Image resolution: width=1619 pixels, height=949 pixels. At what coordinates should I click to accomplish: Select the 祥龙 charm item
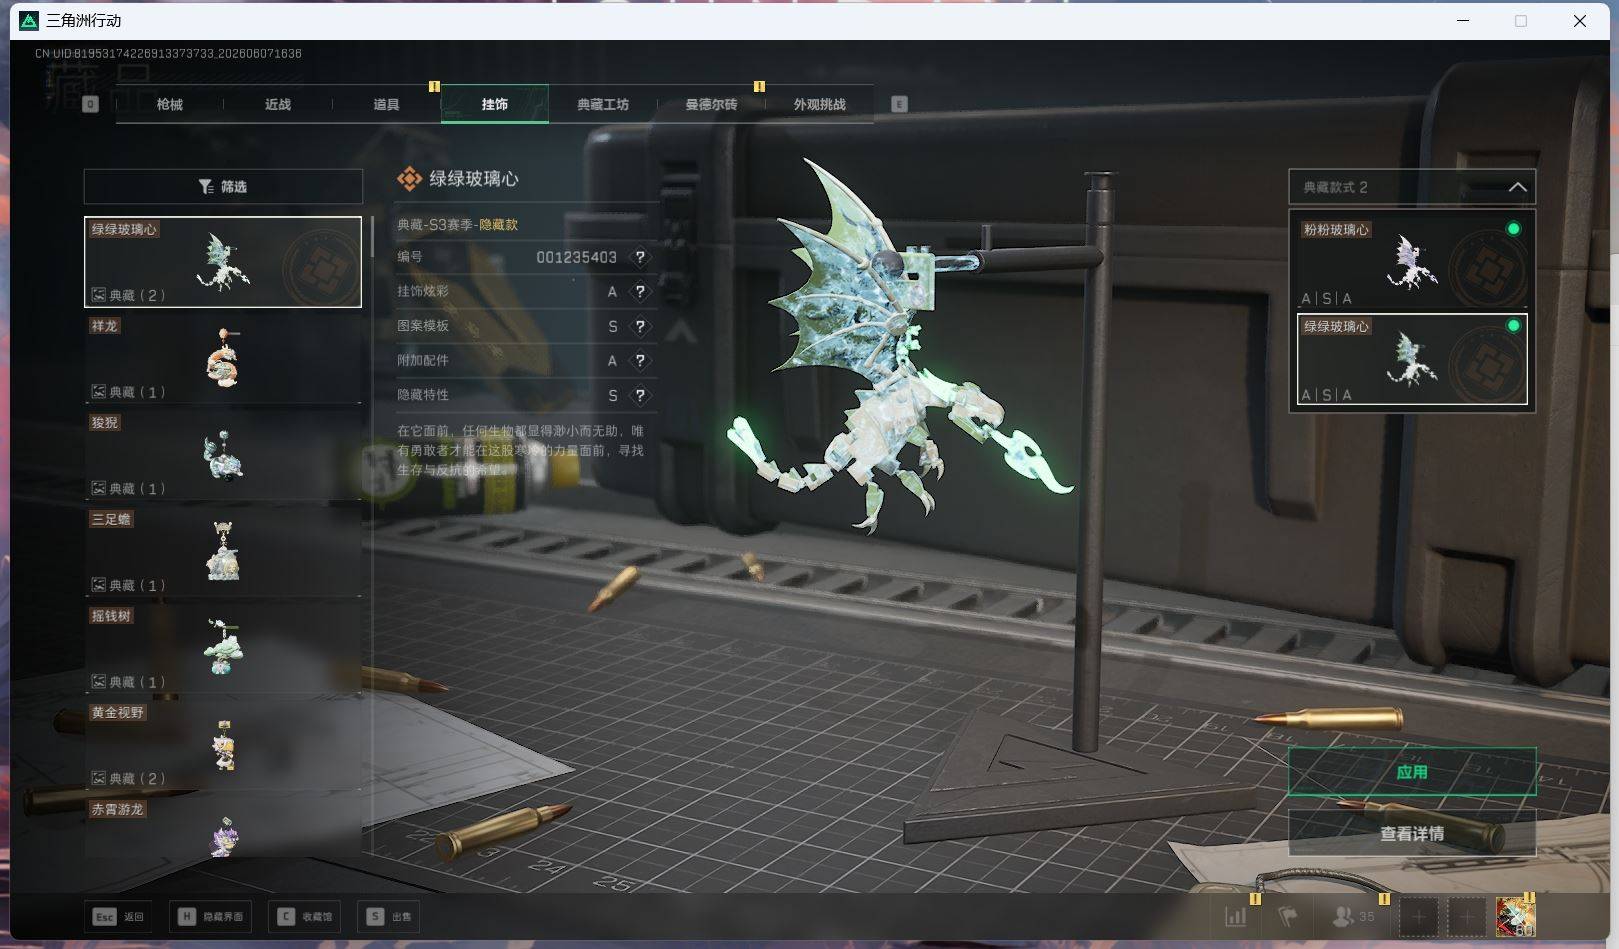coord(223,359)
